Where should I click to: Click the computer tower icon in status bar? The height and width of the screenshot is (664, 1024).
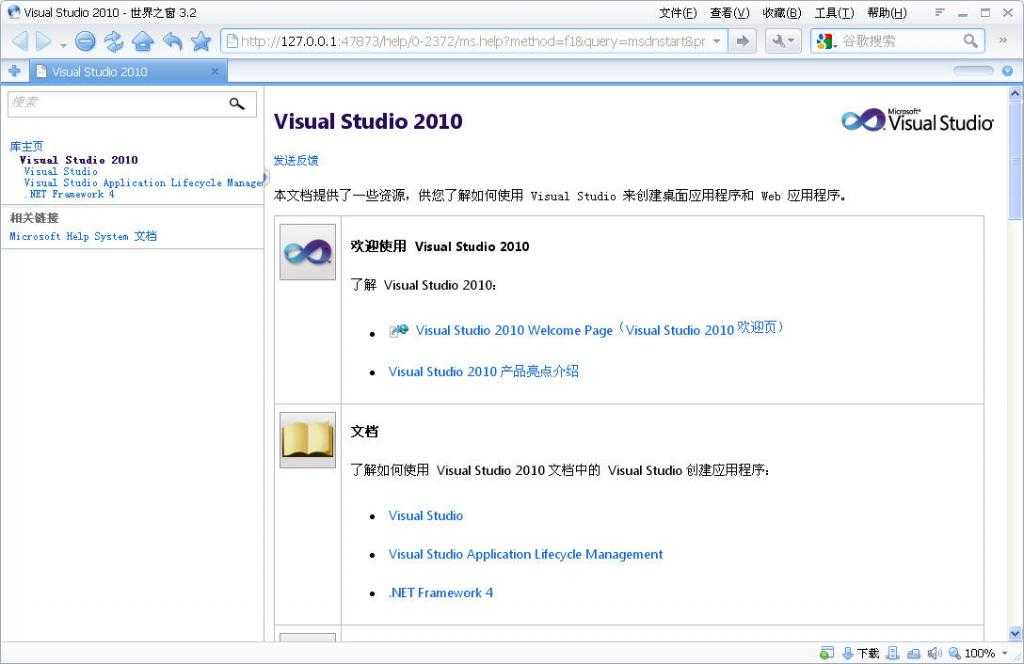tap(893, 652)
